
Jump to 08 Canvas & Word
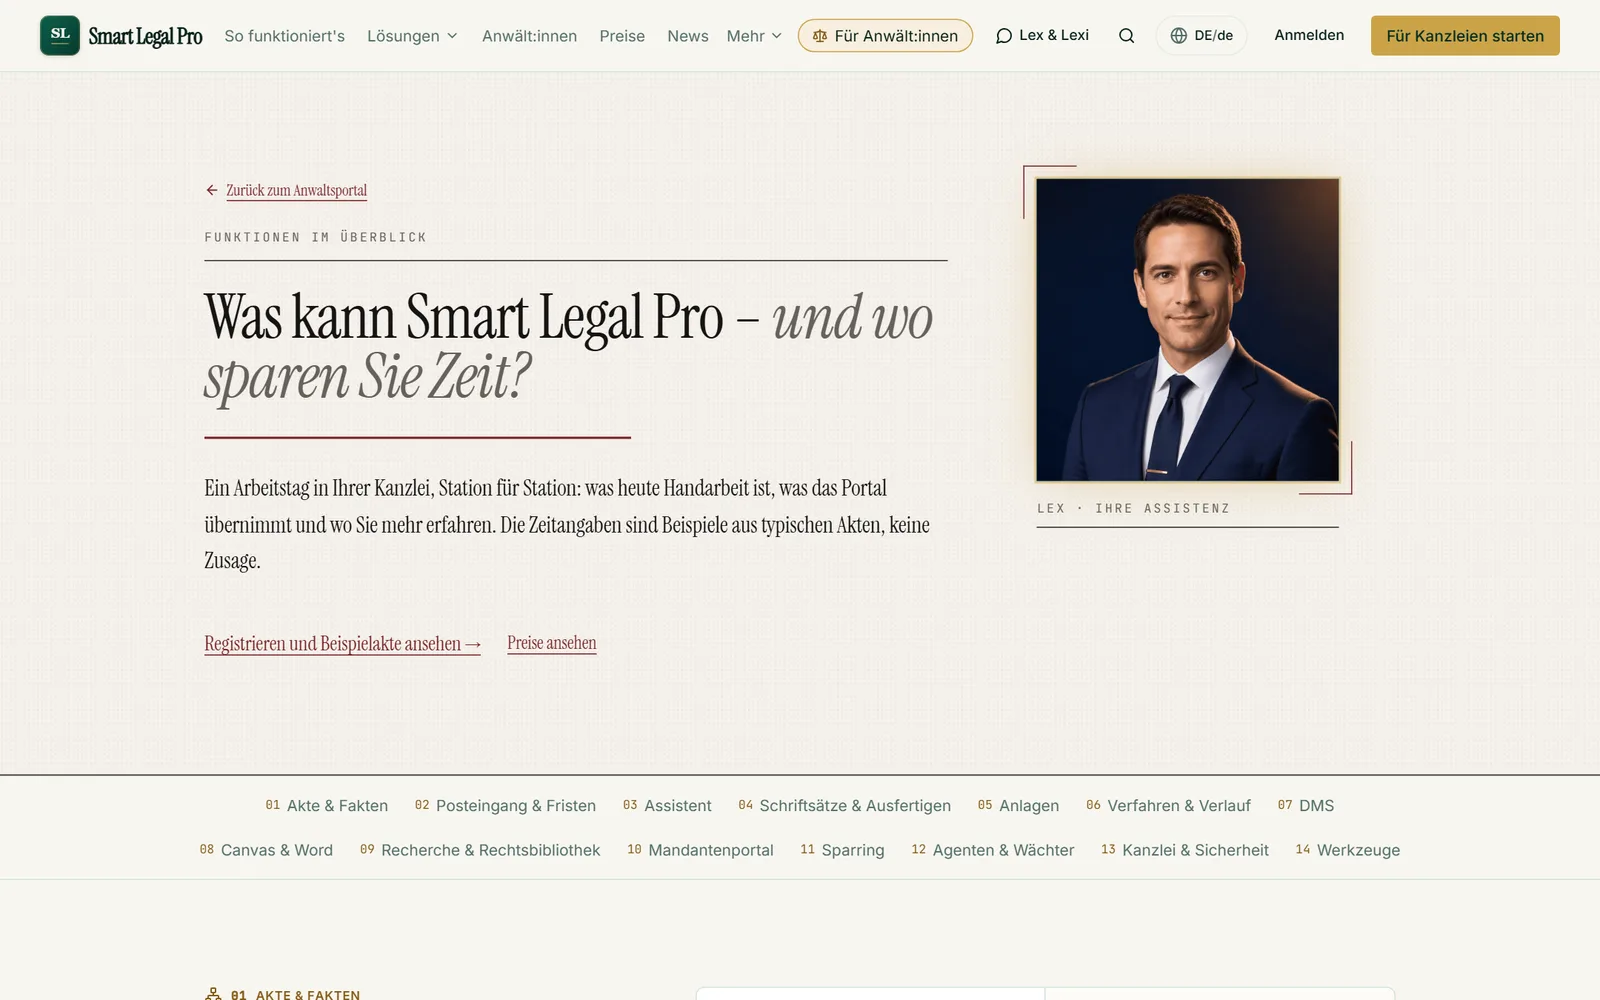tap(266, 850)
